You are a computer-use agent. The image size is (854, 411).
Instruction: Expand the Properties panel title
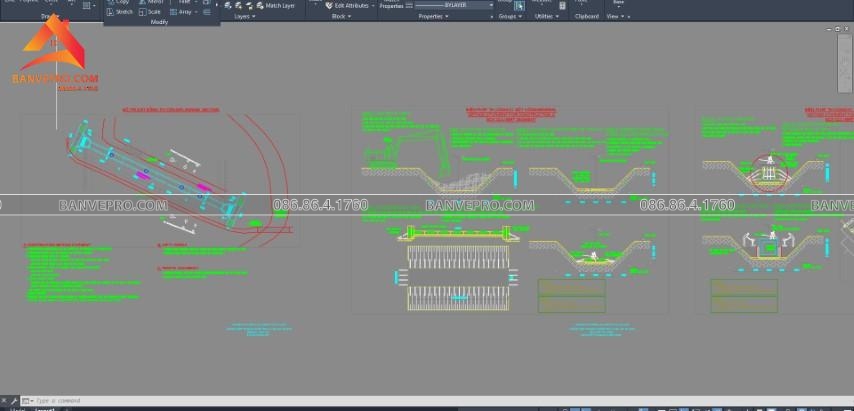click(433, 16)
